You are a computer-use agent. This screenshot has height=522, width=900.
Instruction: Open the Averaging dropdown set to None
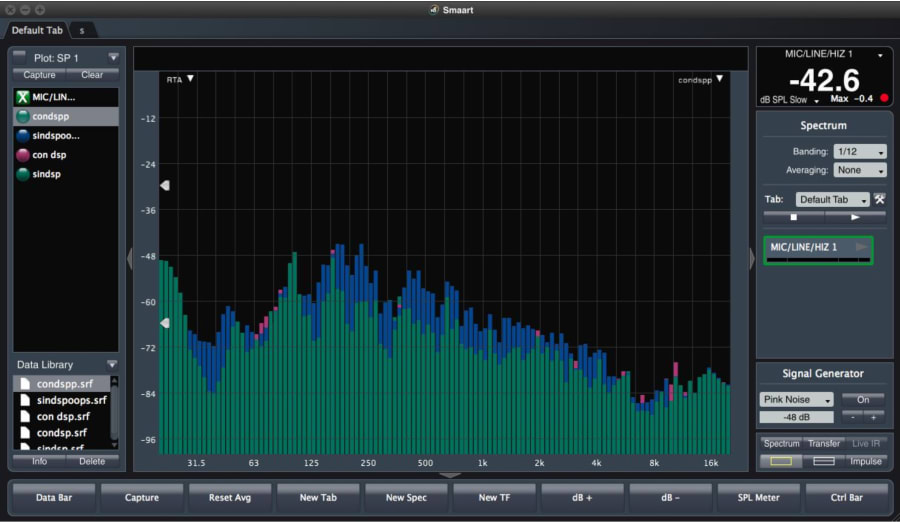coord(860,170)
